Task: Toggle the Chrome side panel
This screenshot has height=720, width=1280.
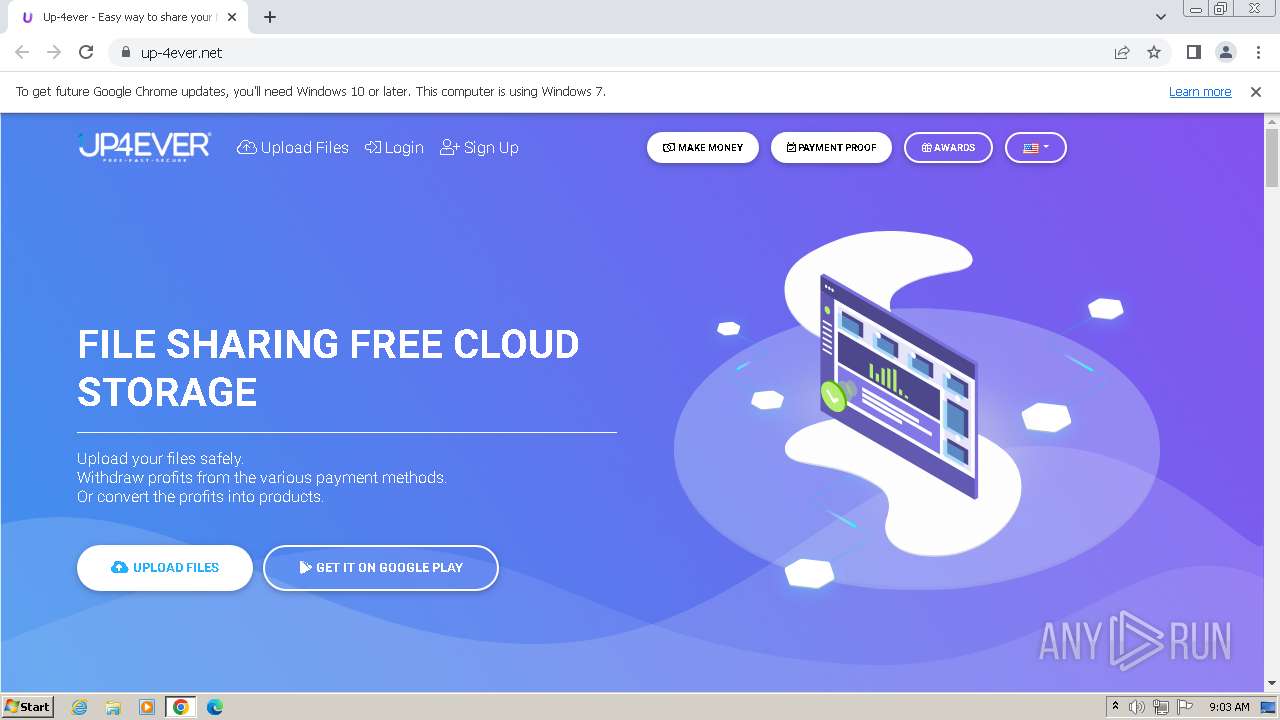Action: (x=1193, y=52)
